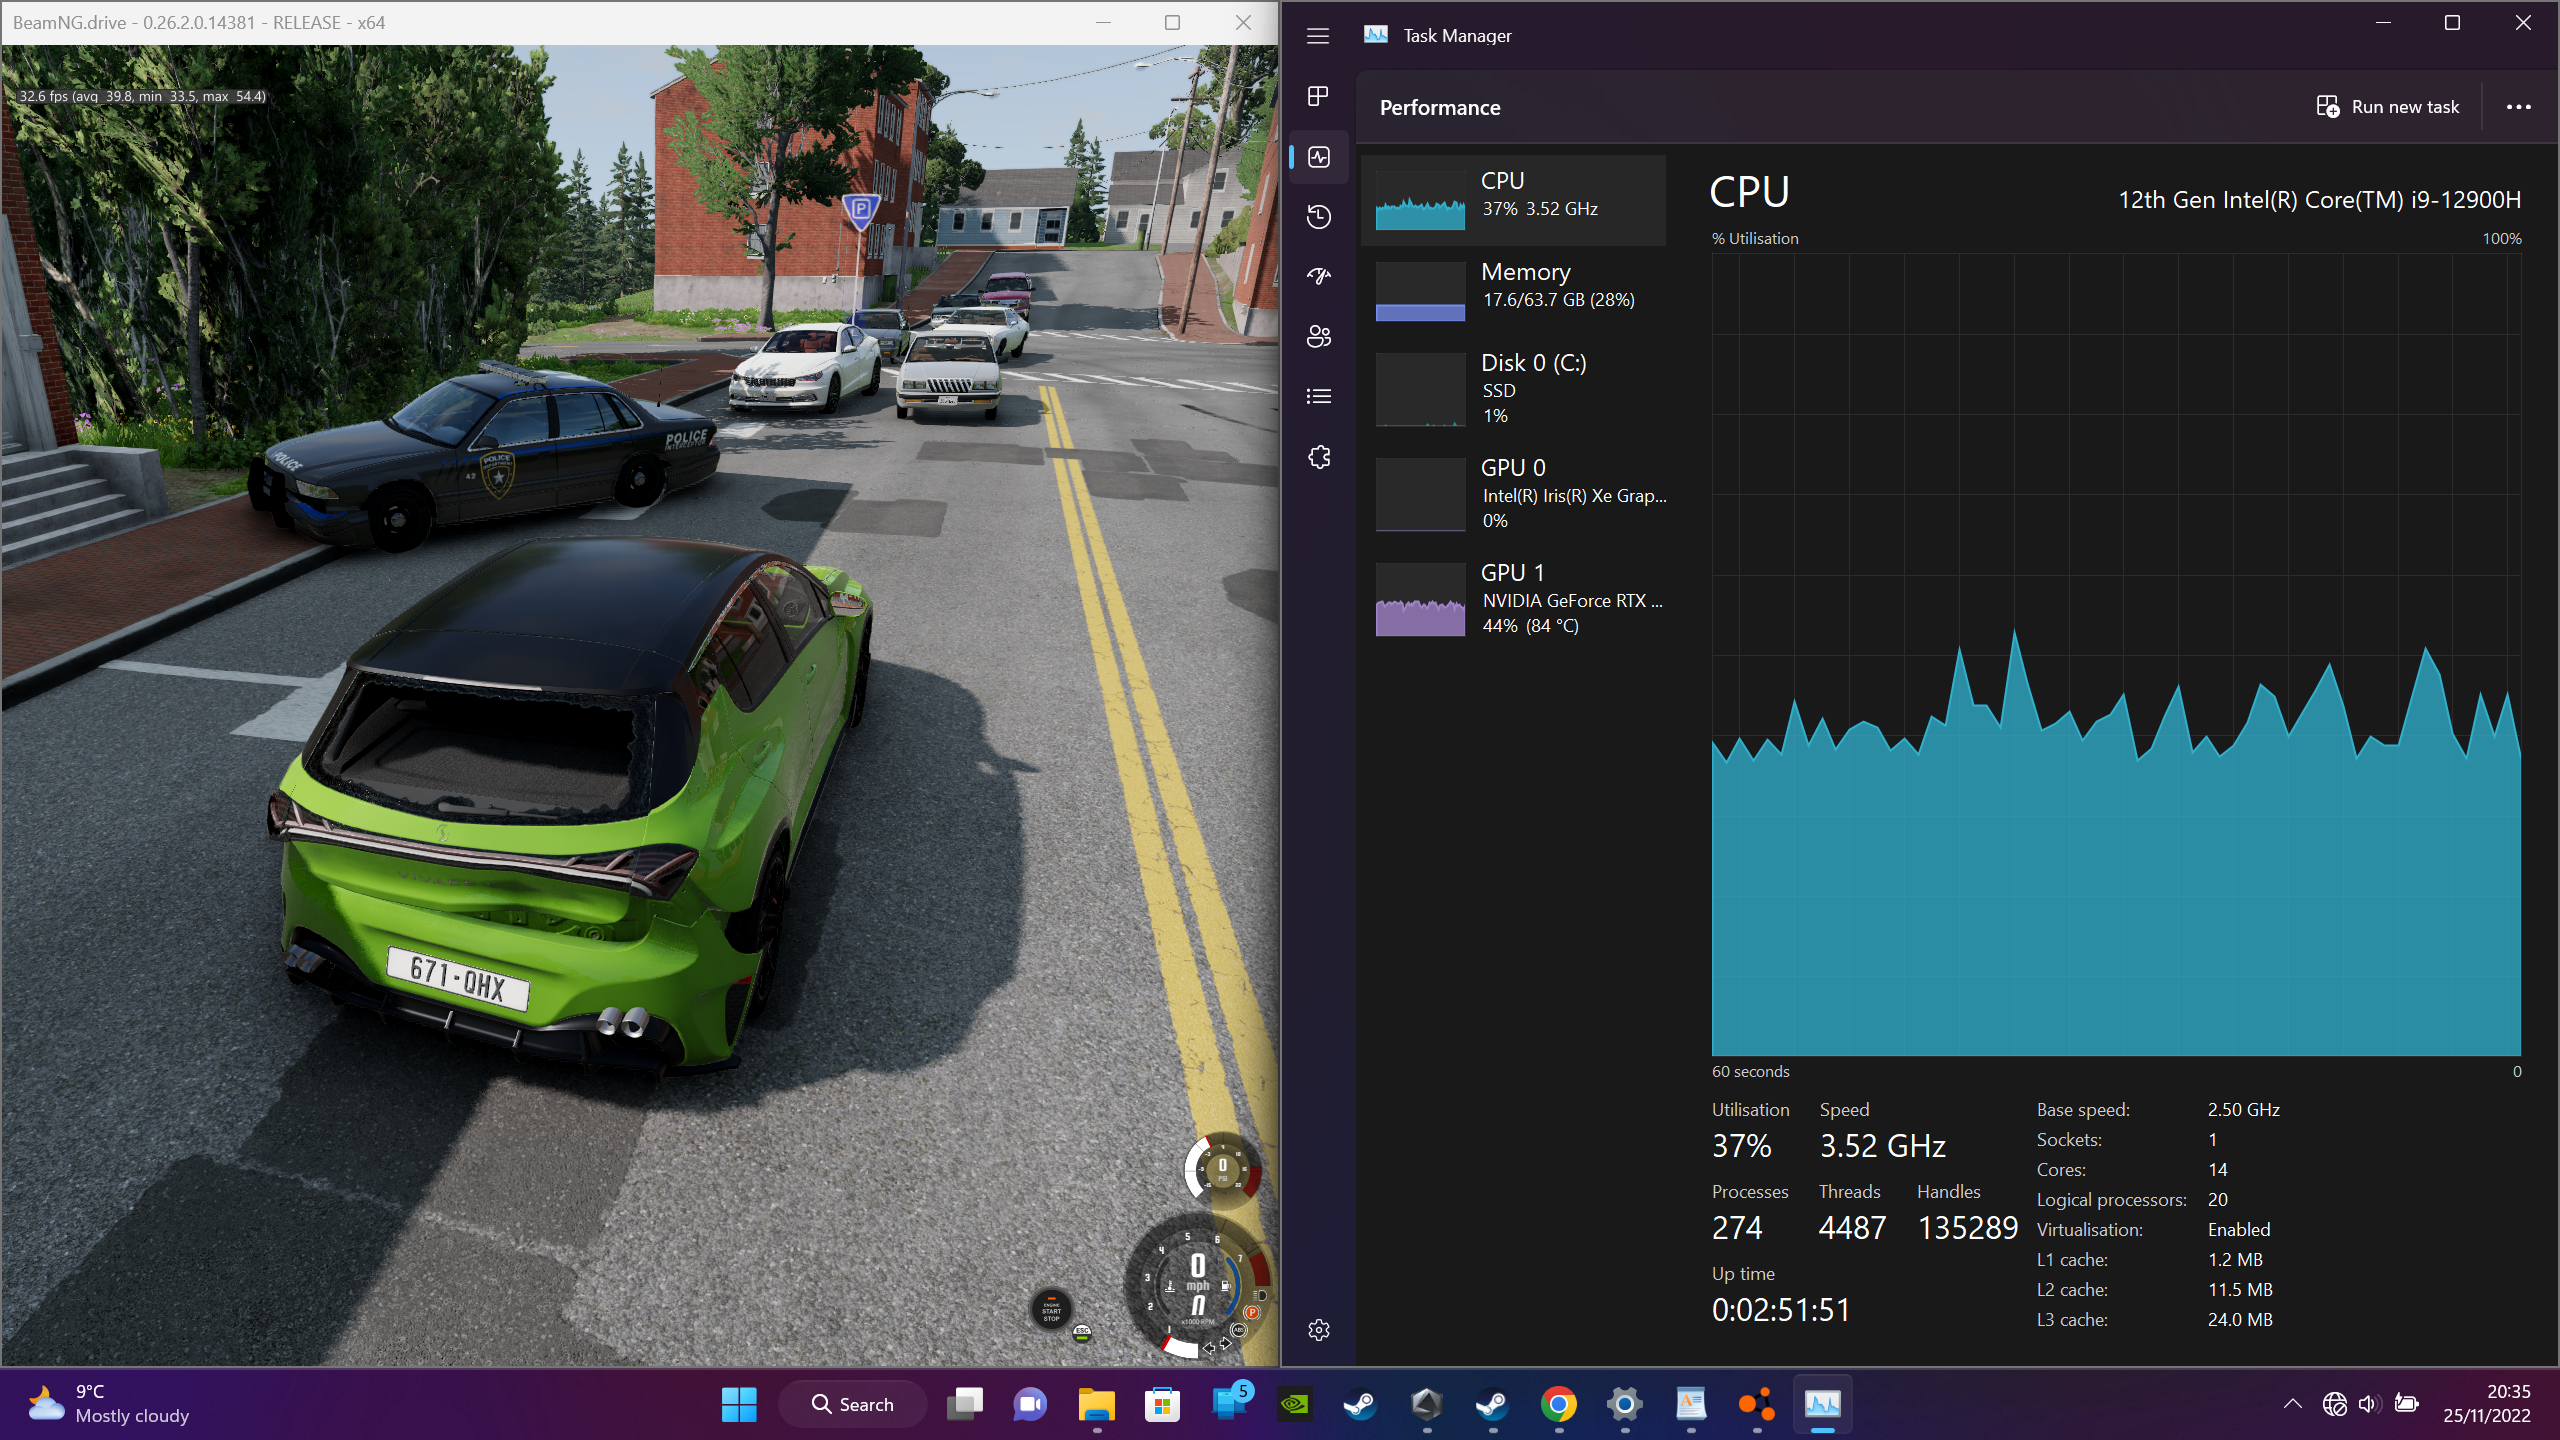Click the '% Utilisation' graph label
Screen dimensions: 2560x1440
tap(1754, 239)
